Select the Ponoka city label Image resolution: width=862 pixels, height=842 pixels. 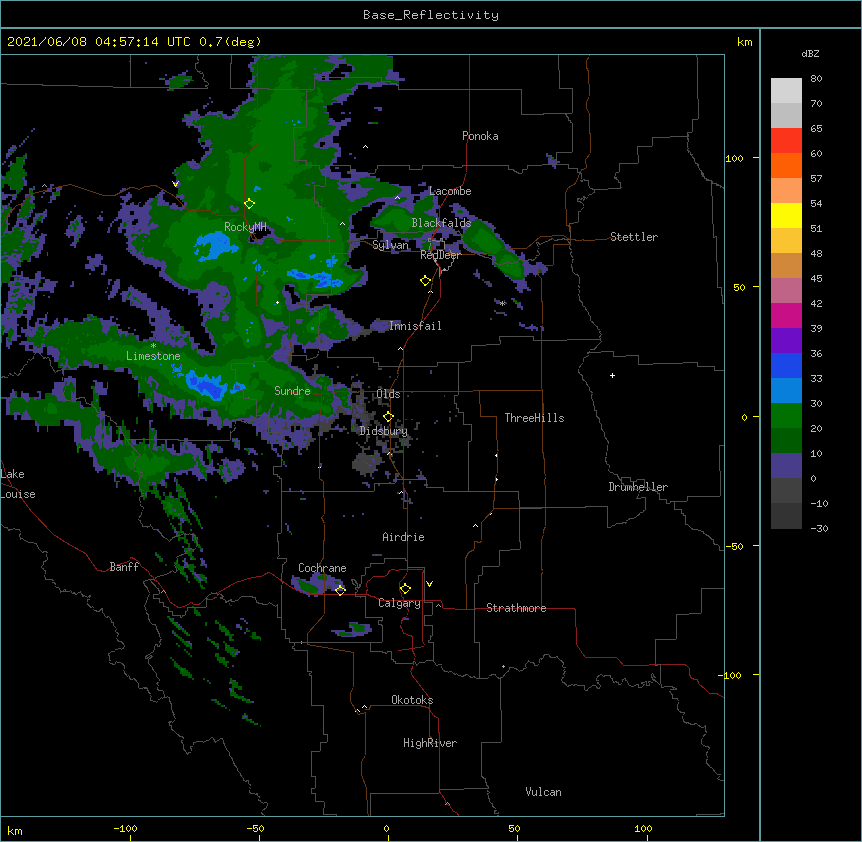[x=480, y=136]
